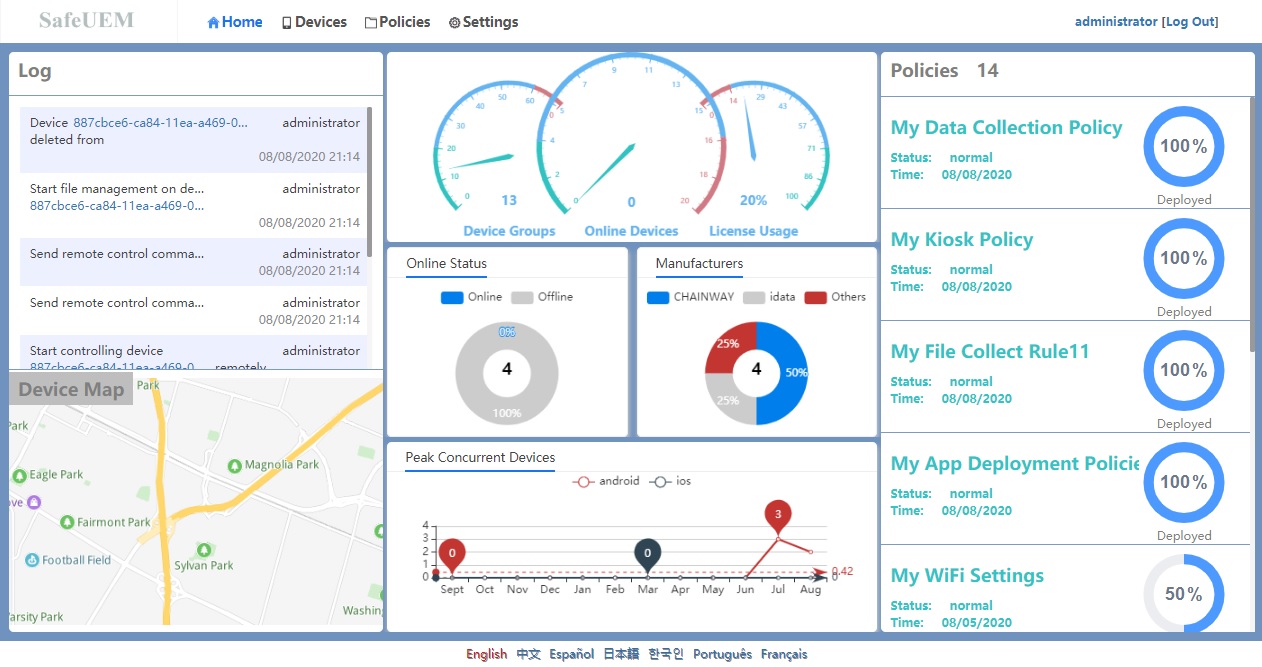Toggle the ios series legend
The height and width of the screenshot is (667, 1262).
pos(670,481)
